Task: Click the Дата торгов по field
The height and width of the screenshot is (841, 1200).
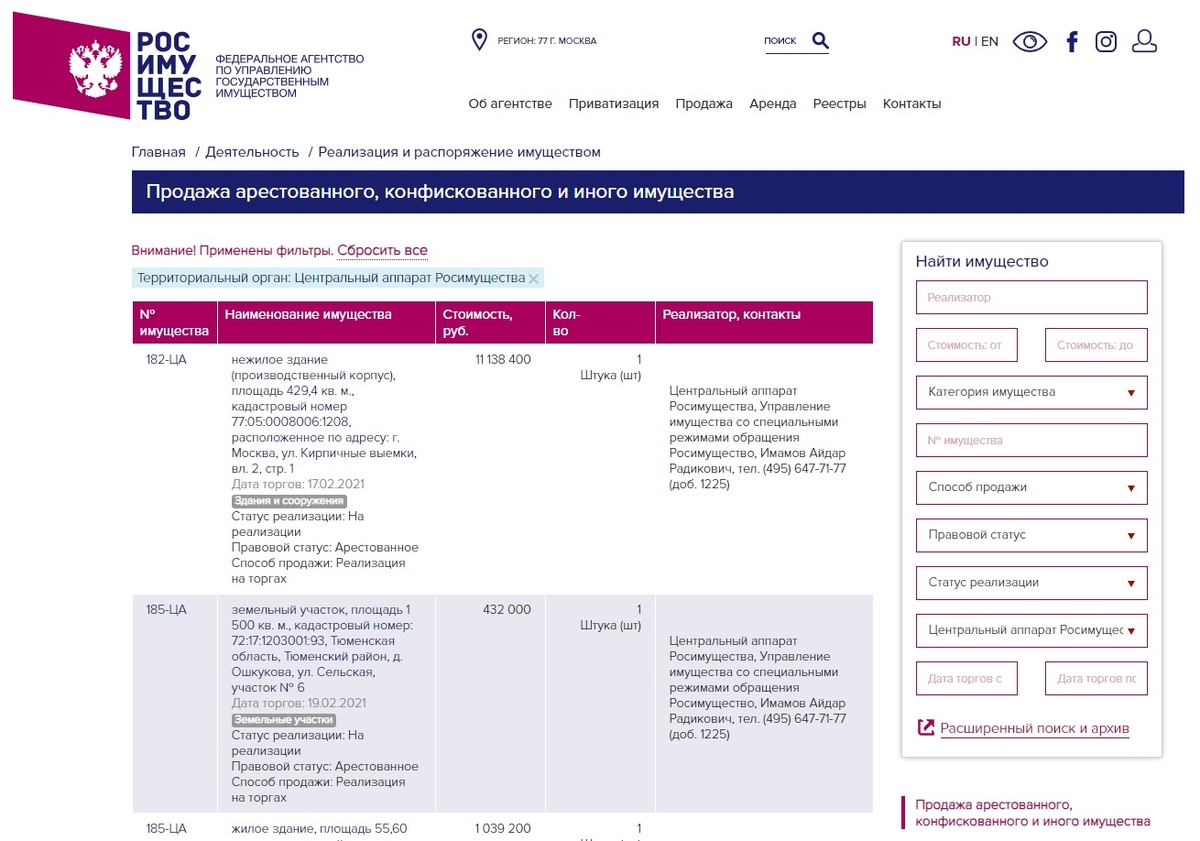Action: (1096, 678)
